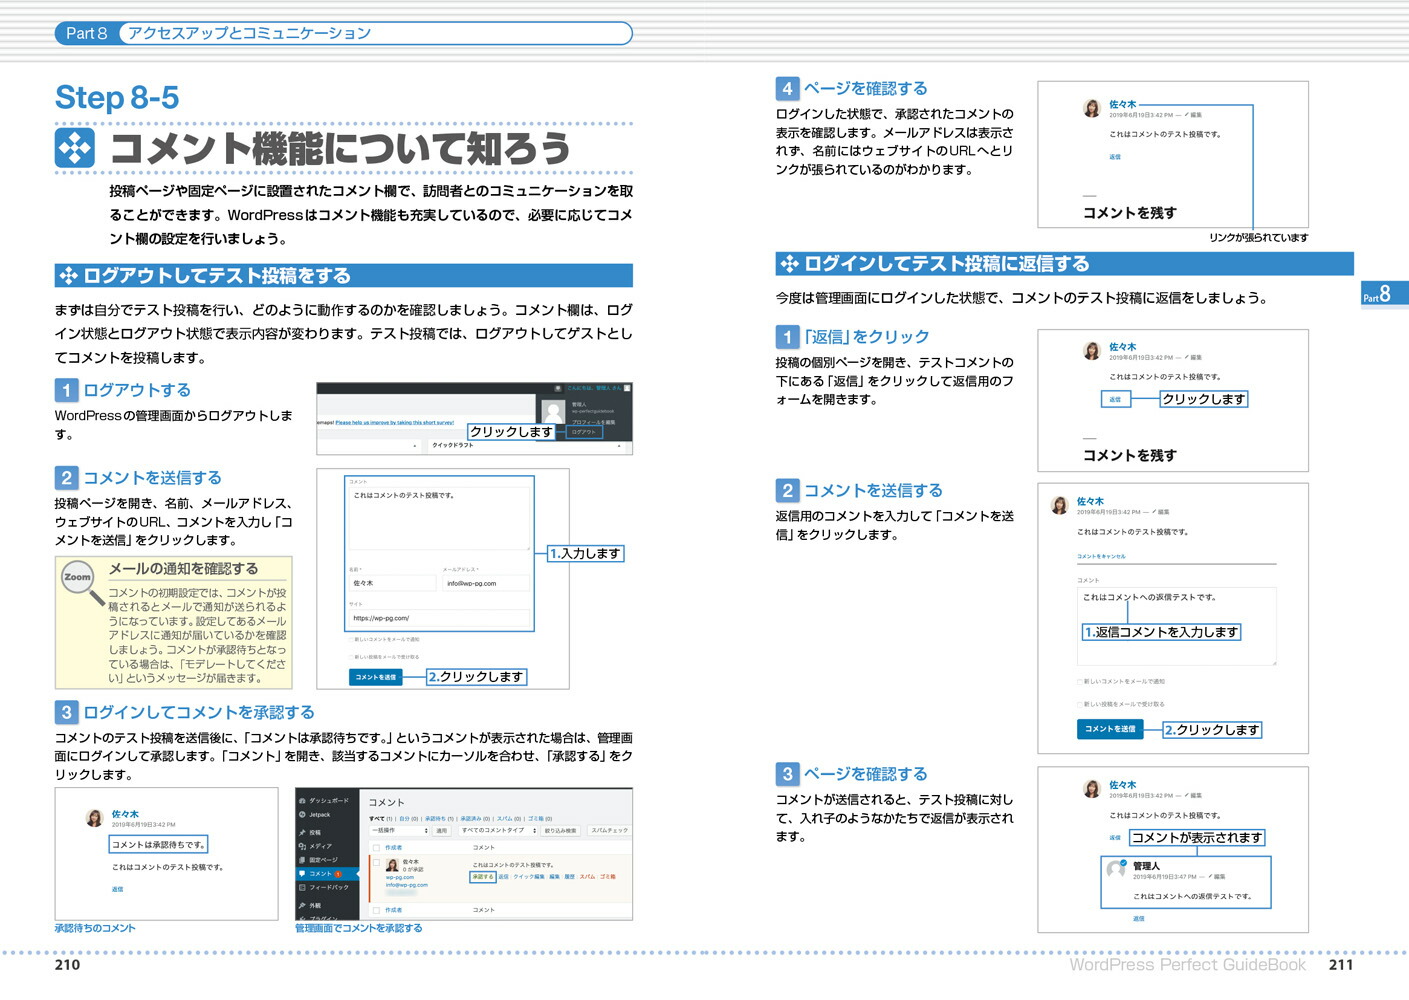Click the 名前 field containing 佐々木
This screenshot has height=1000, width=1409.
pyautogui.click(x=393, y=583)
